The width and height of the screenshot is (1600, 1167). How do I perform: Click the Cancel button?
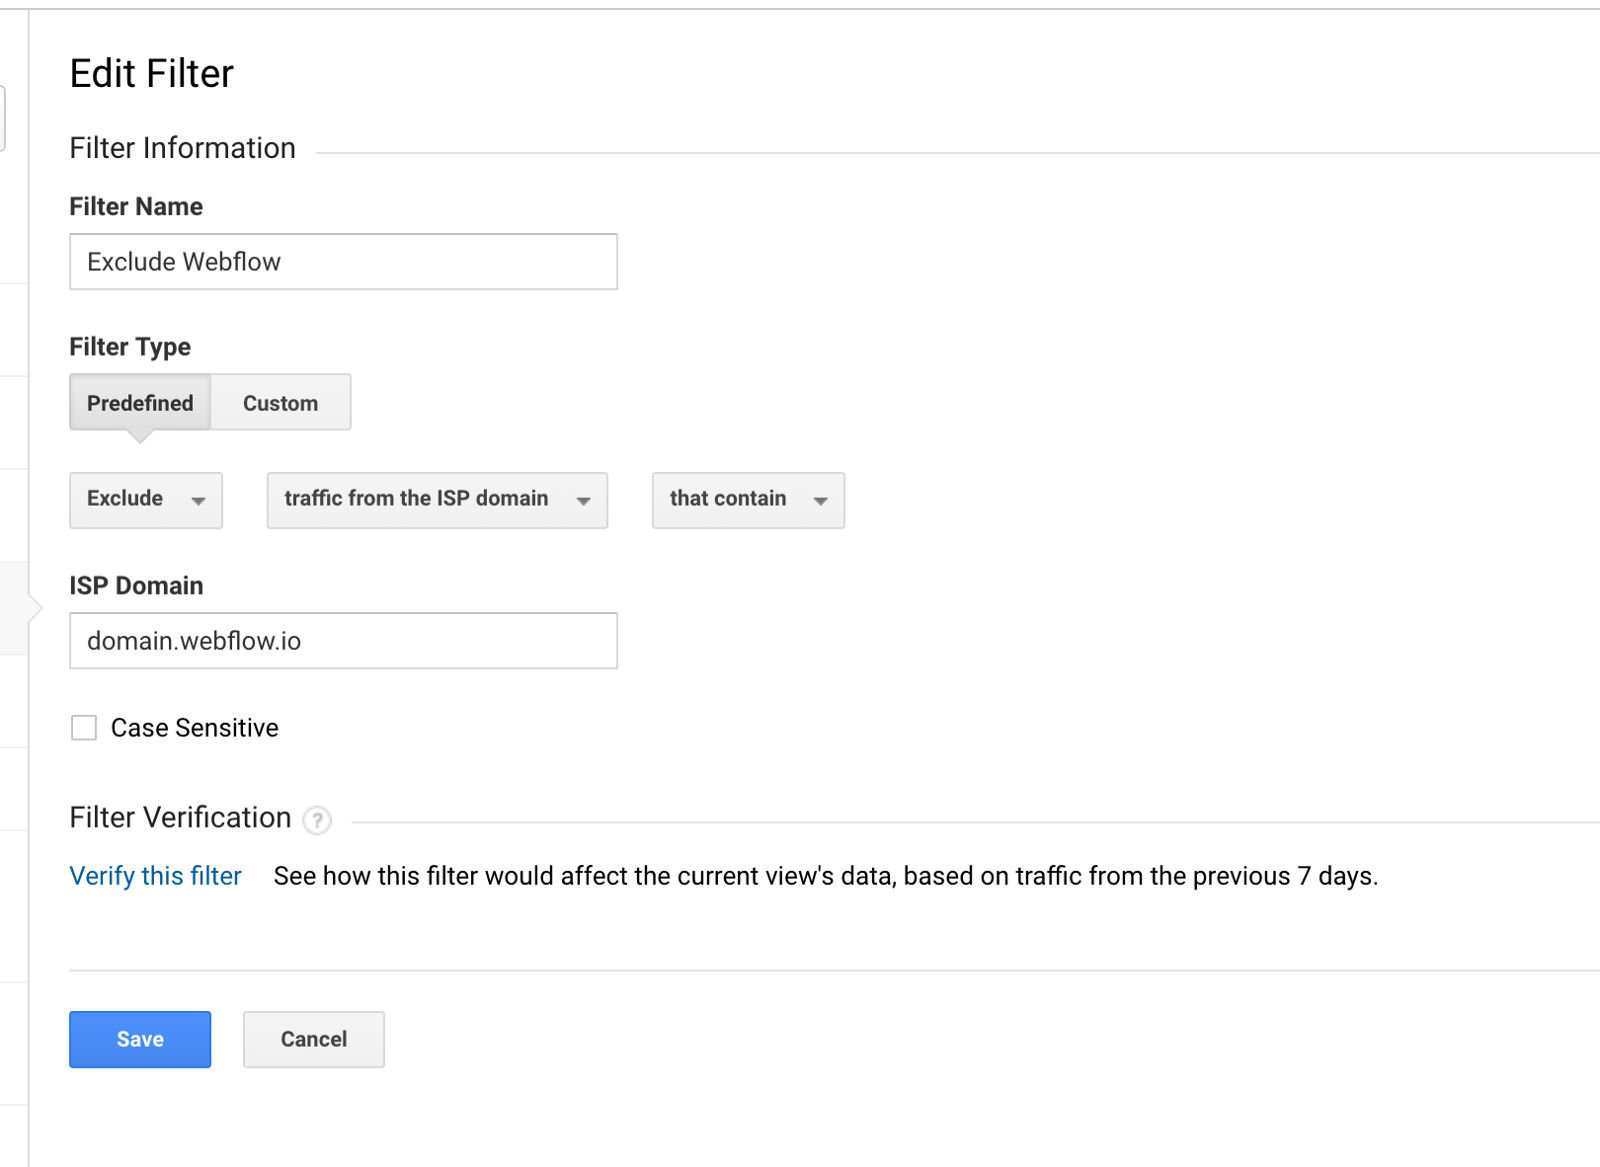[x=314, y=1039]
